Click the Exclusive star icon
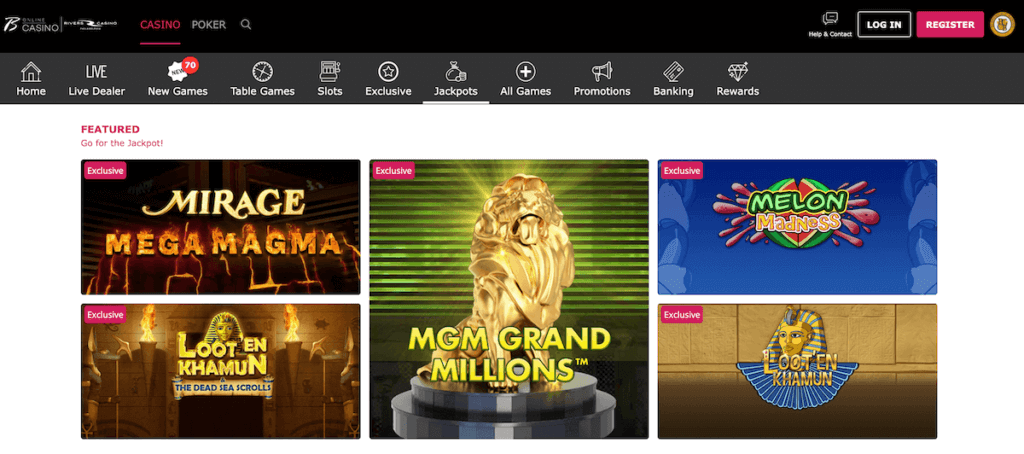The image size is (1024, 454). tap(388, 71)
